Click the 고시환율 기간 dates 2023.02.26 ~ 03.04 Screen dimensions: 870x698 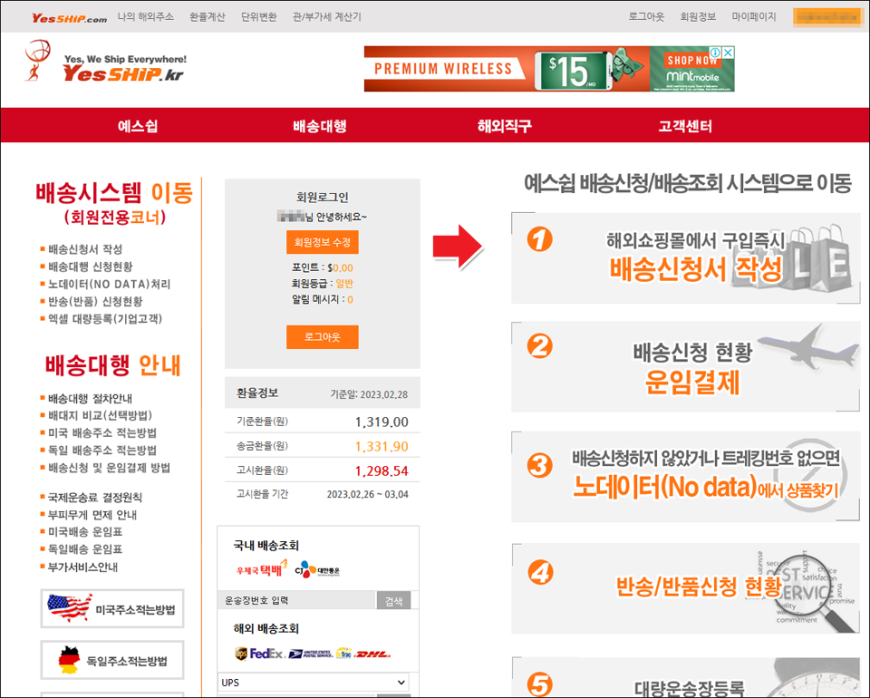coord(367,494)
